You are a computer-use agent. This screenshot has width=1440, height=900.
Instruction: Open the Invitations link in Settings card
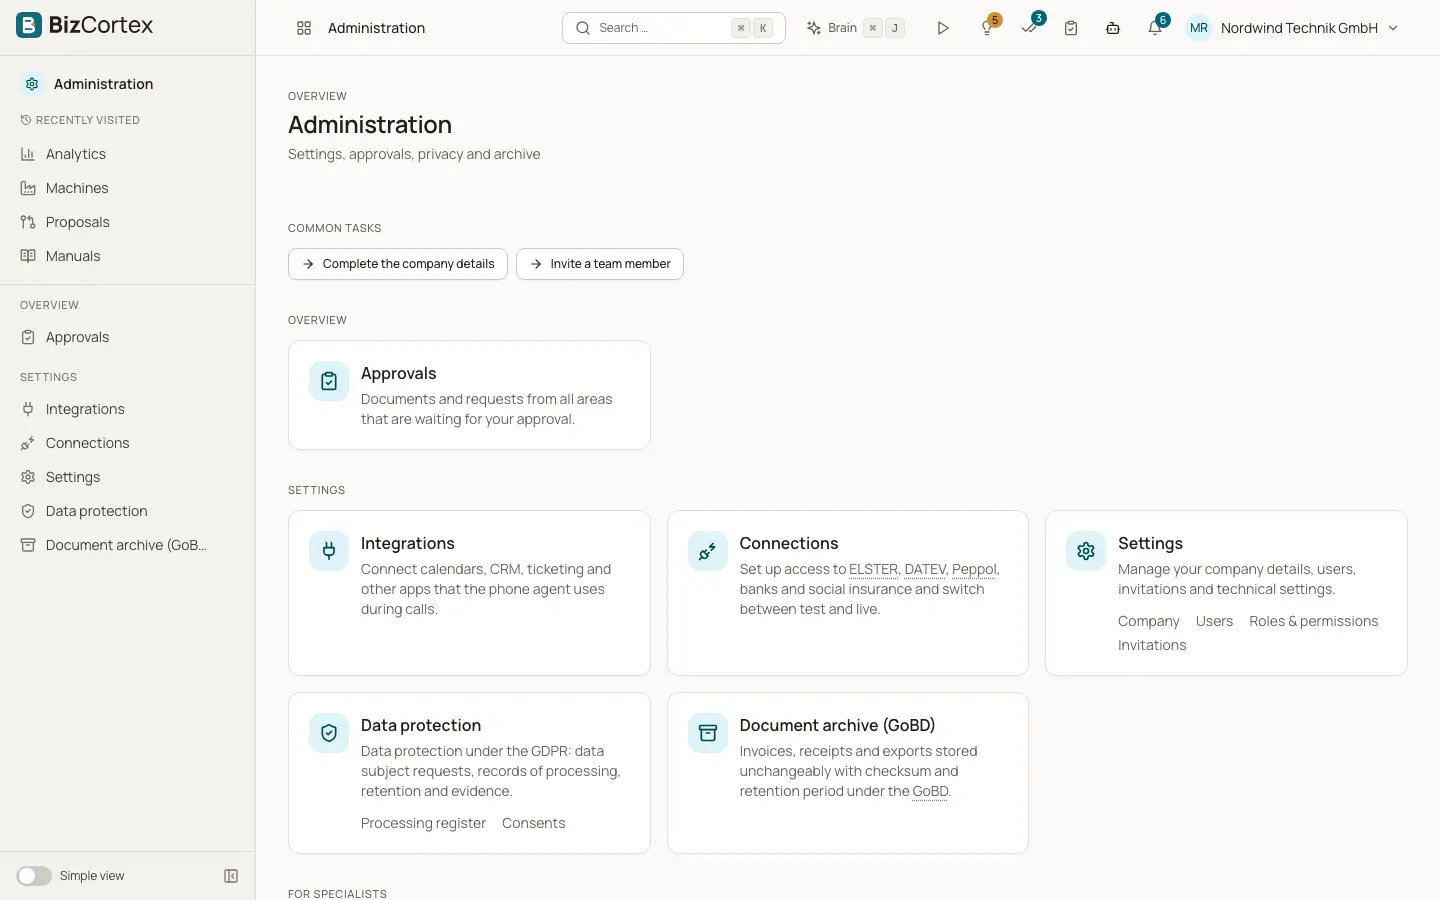1152,645
